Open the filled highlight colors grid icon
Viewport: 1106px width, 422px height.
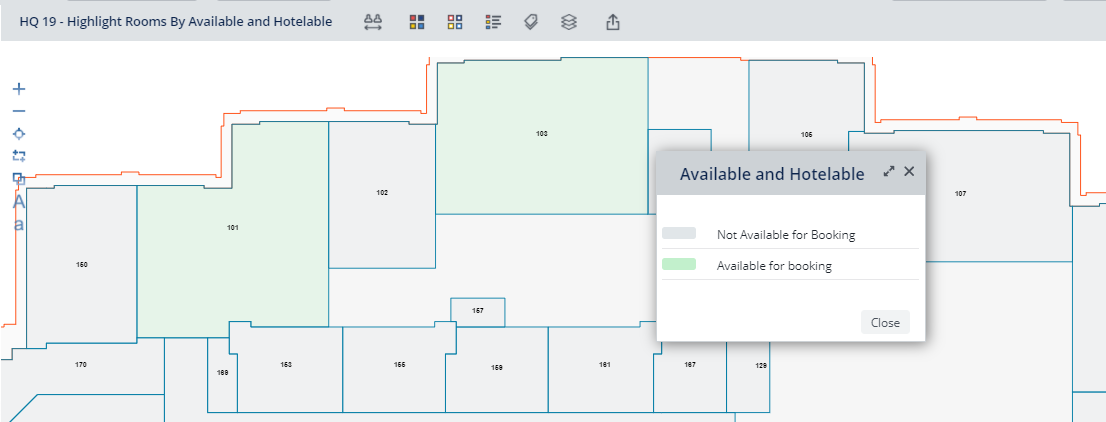[x=418, y=22]
